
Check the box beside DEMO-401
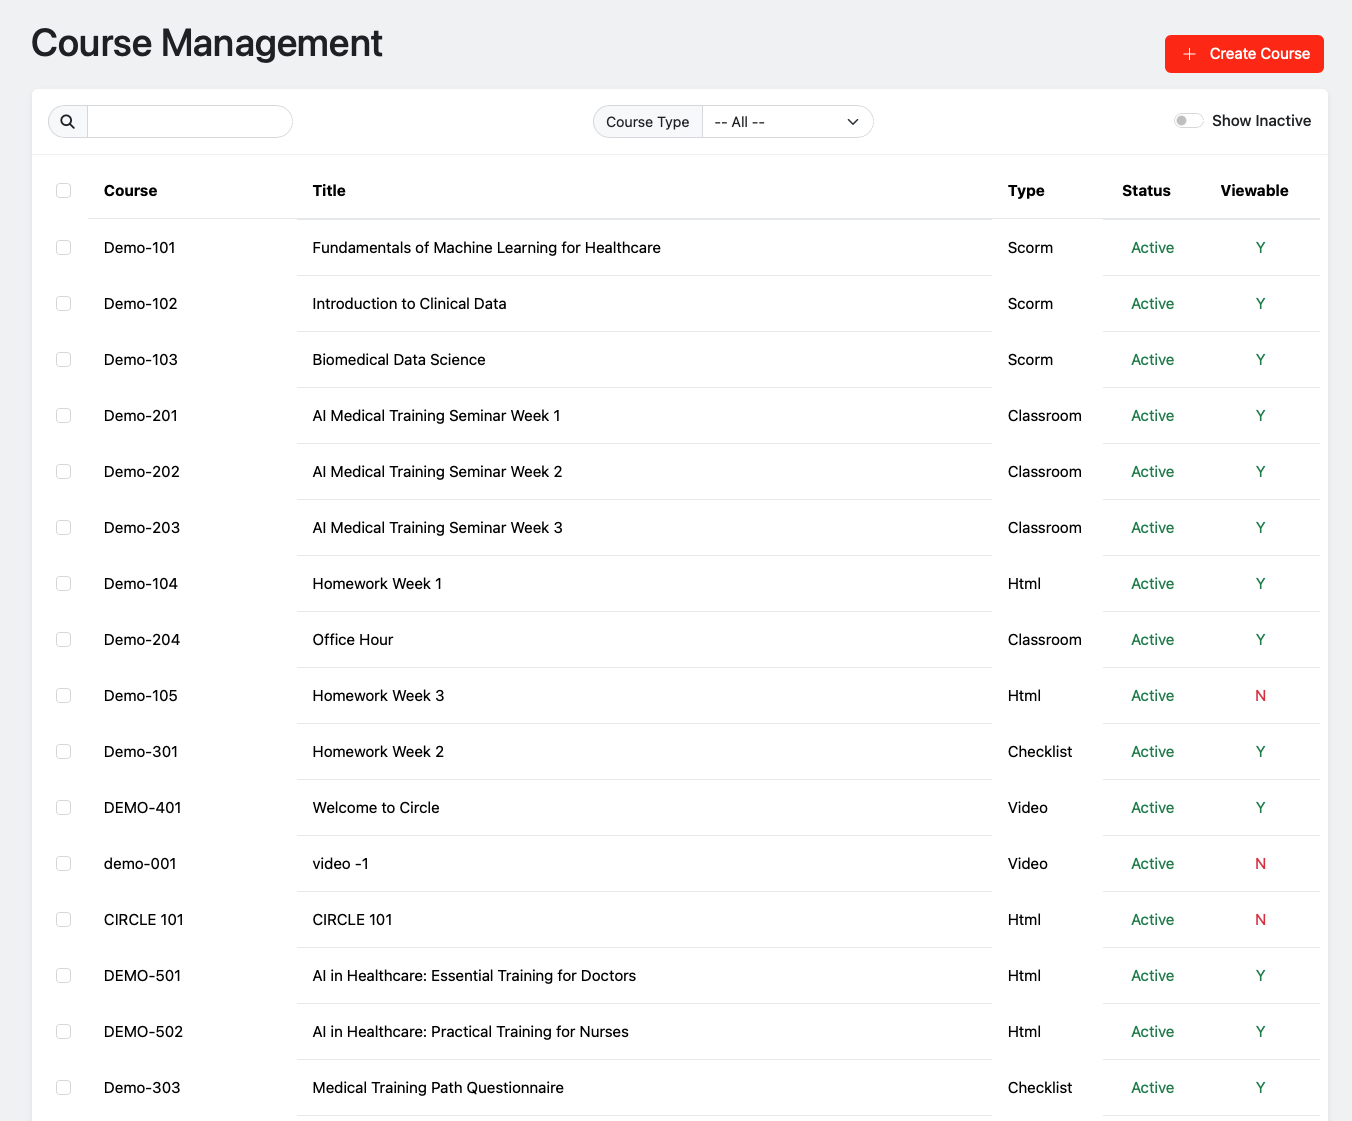click(x=64, y=808)
